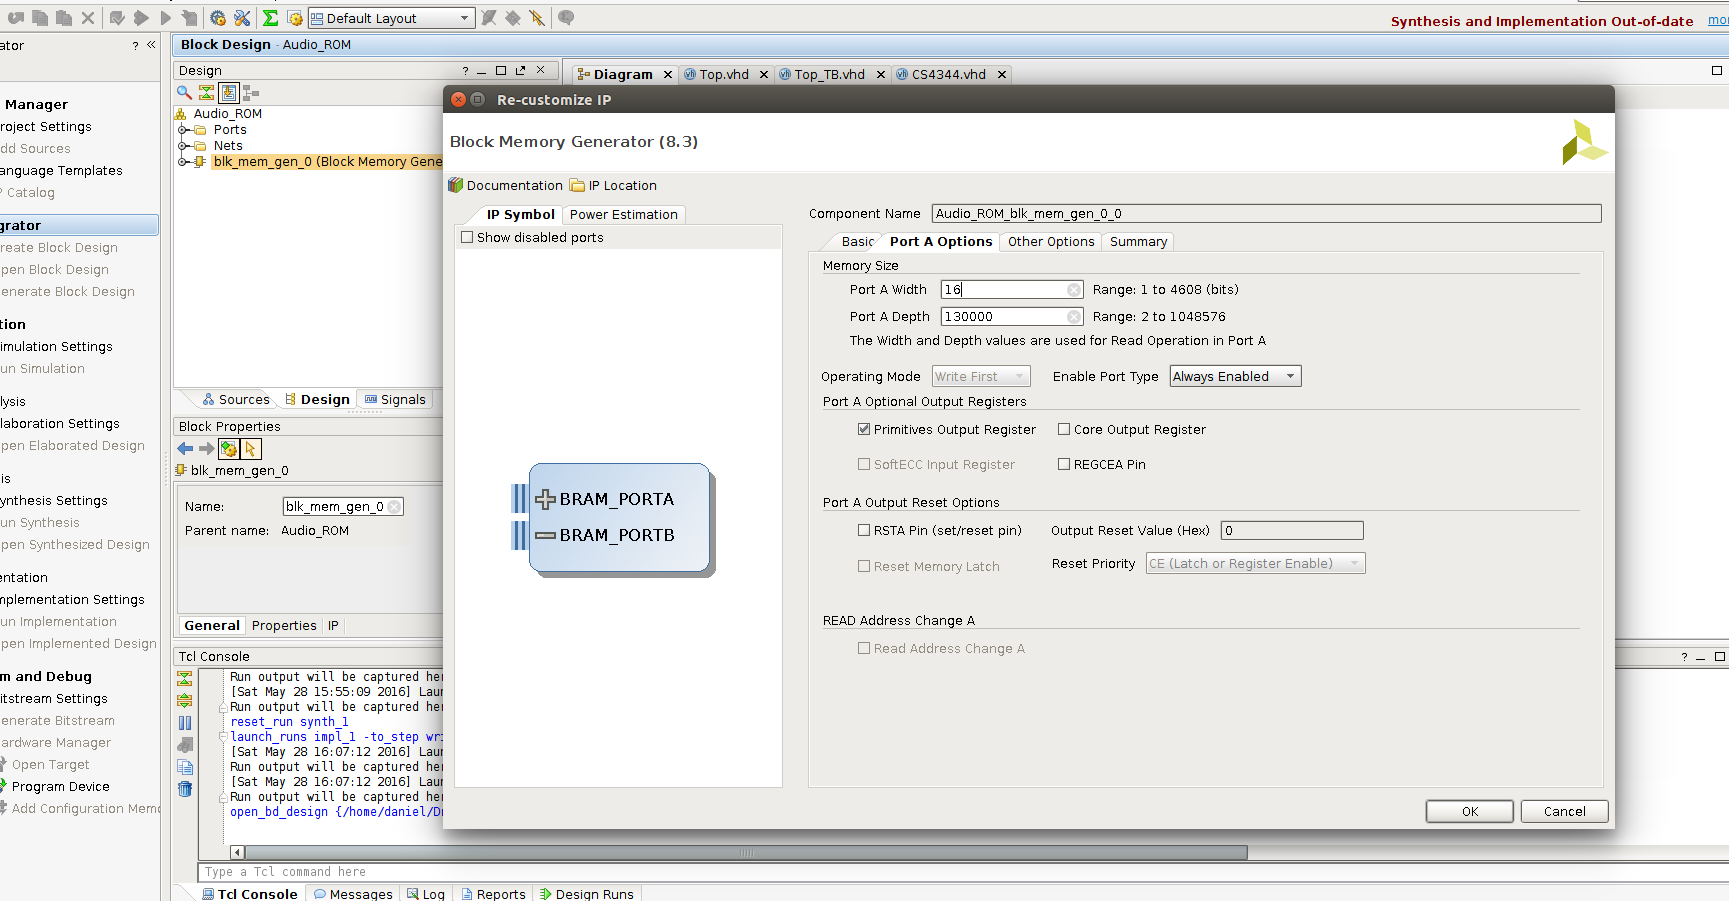Click the trash clear icon in Tcl Console
The height and width of the screenshot is (901, 1729).
pyautogui.click(x=185, y=789)
